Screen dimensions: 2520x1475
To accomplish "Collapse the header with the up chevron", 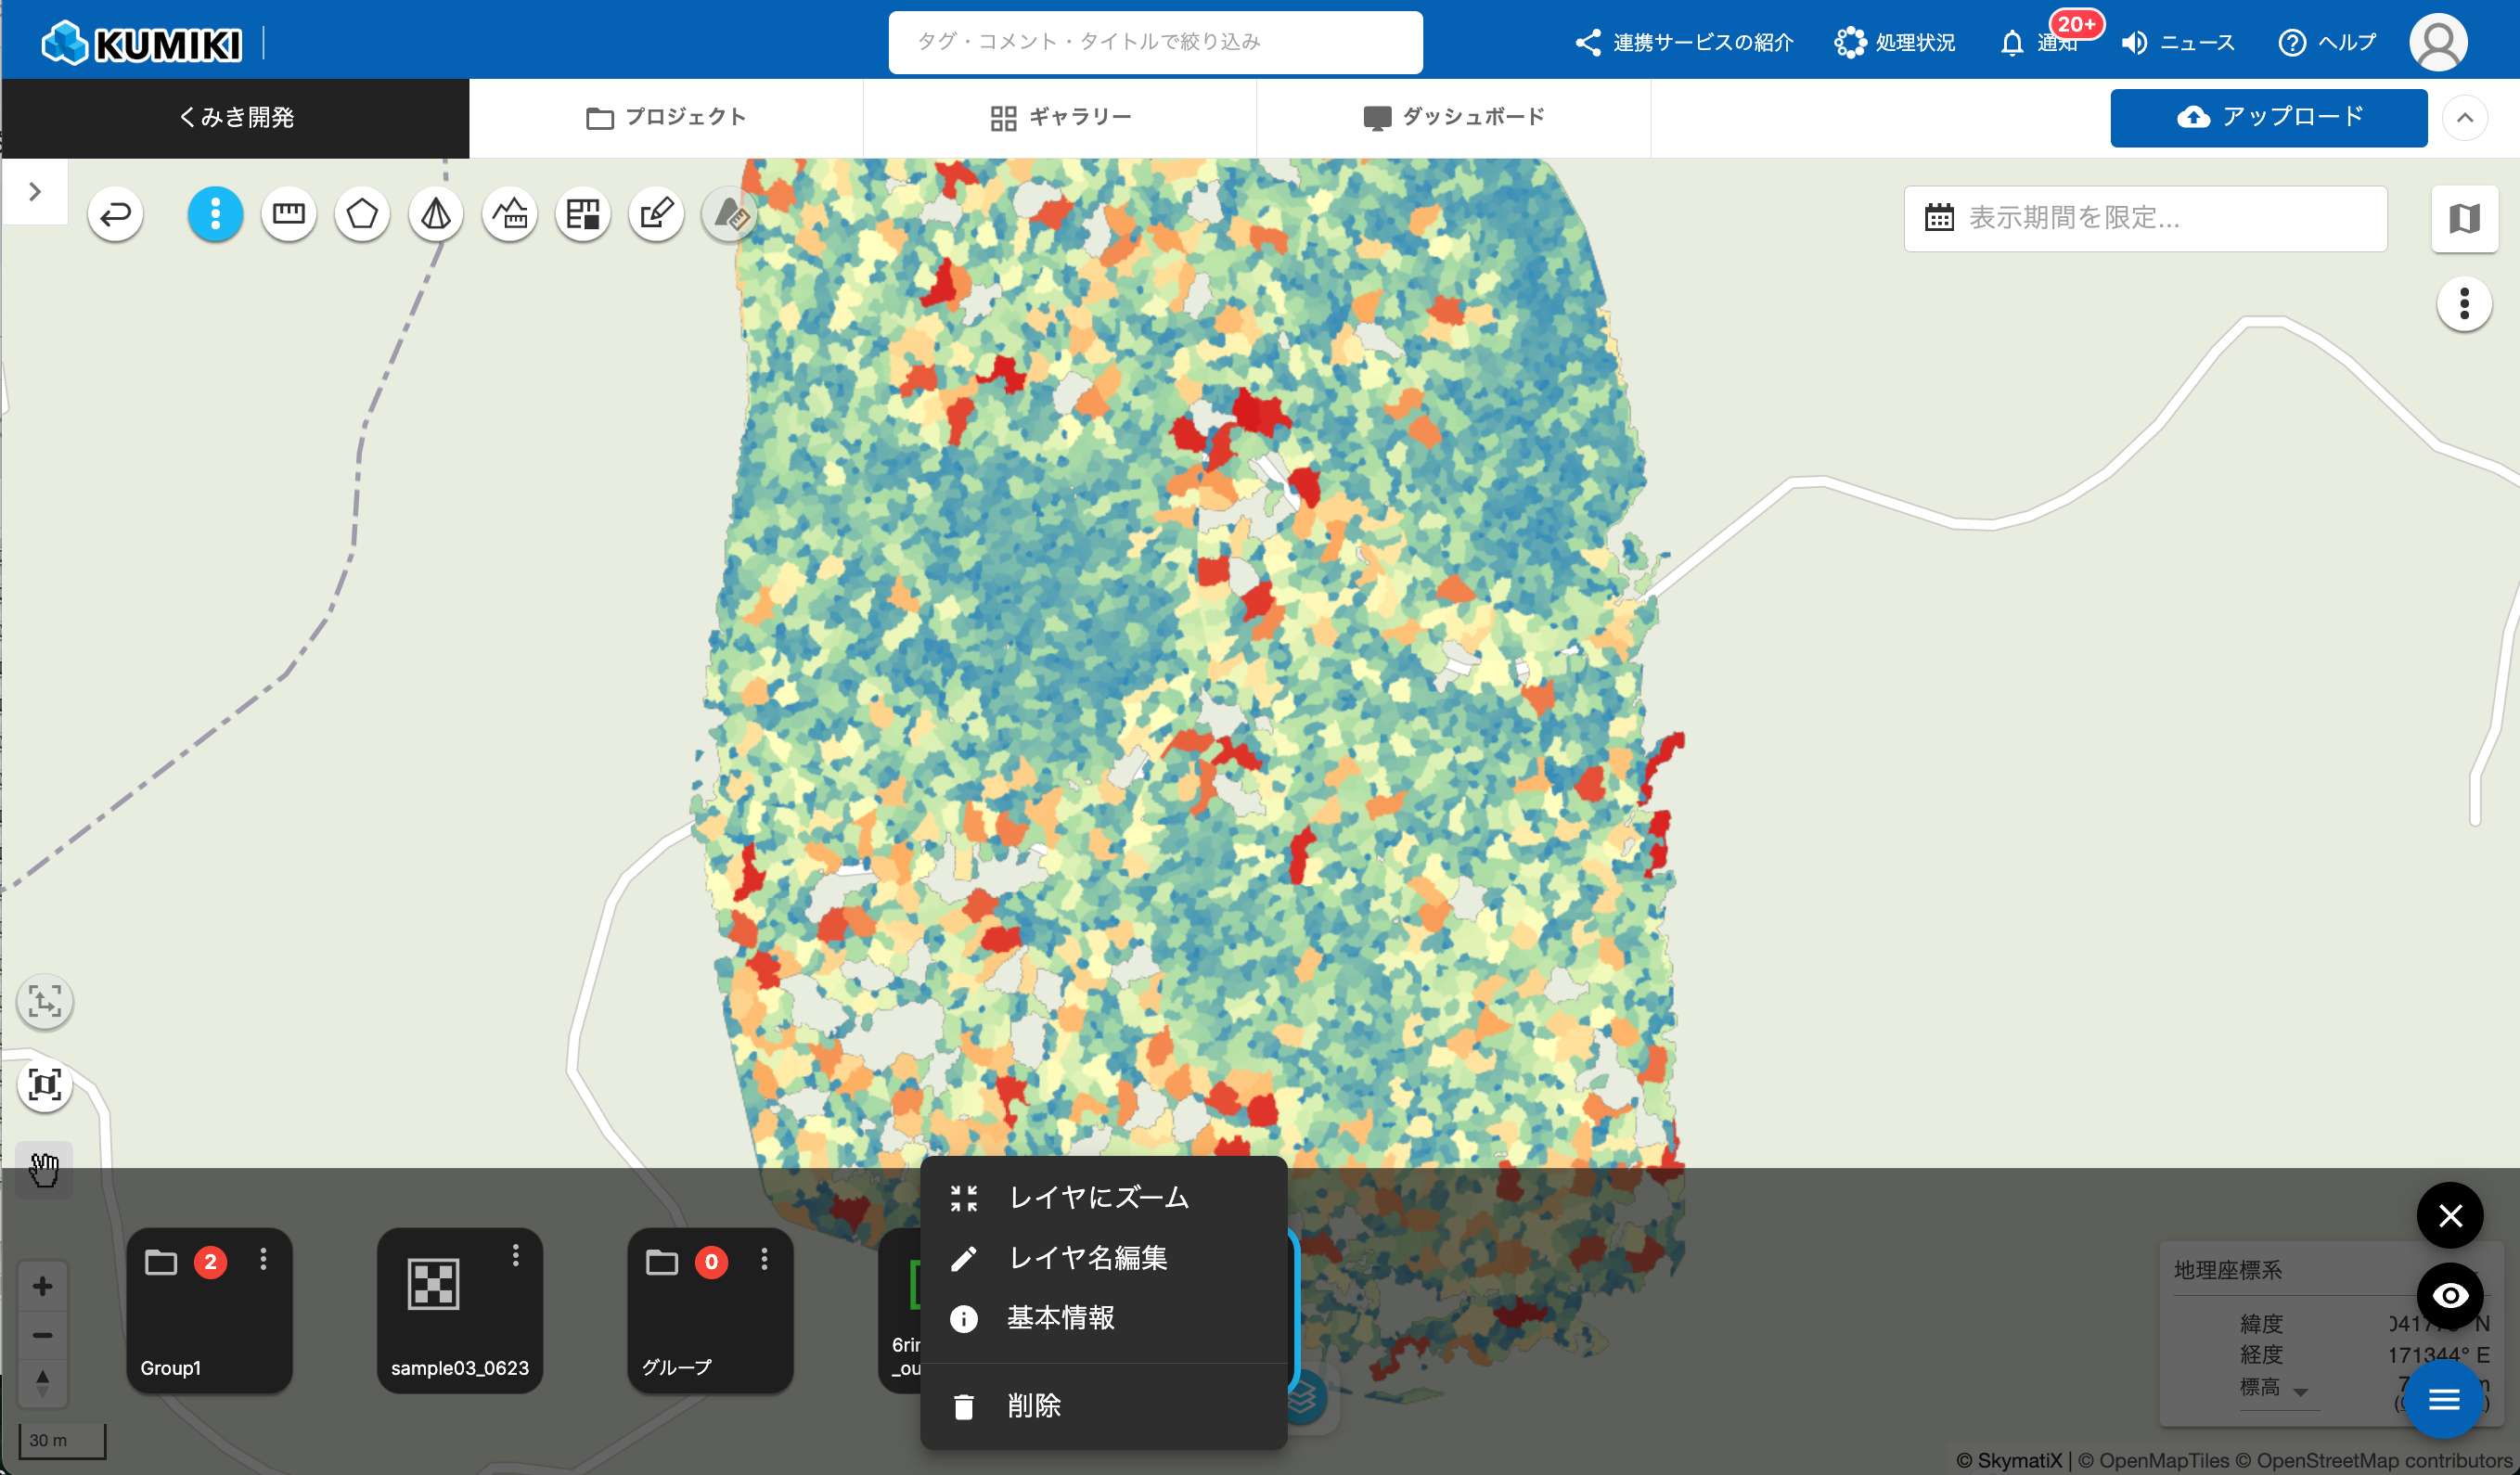I will click(2464, 118).
